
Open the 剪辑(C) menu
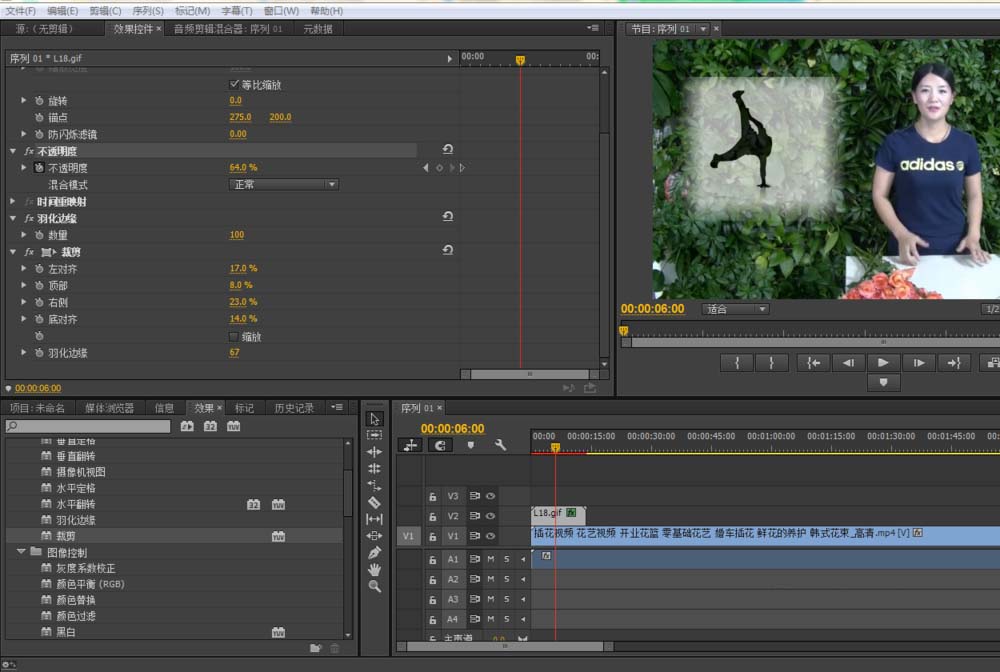105,10
